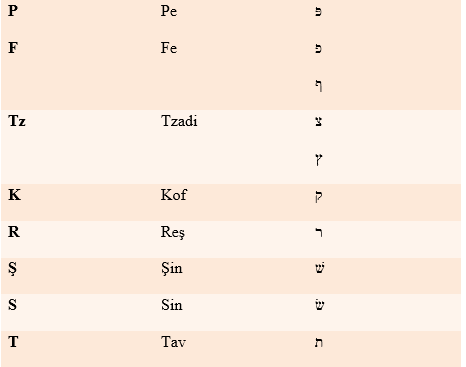The width and height of the screenshot is (466, 367).
Task: Click the Tzadi Hebrew letter
Action: click(x=318, y=122)
